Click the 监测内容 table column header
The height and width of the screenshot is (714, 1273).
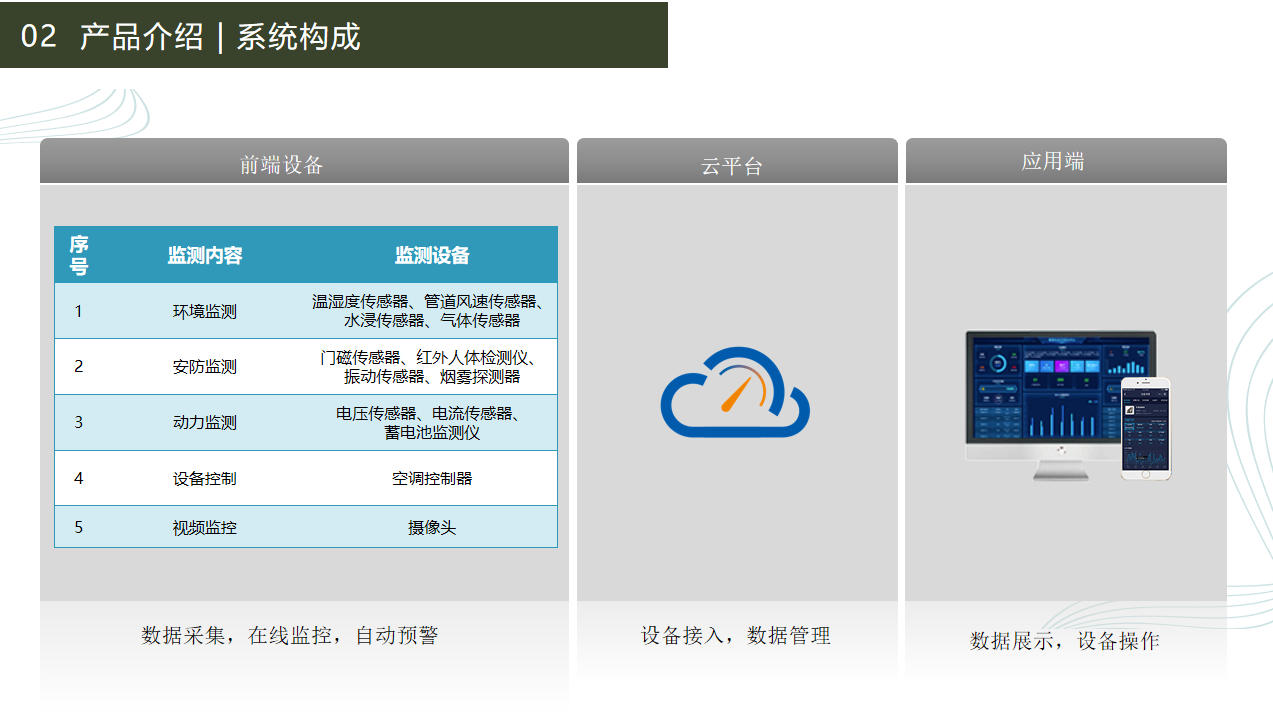pos(205,256)
